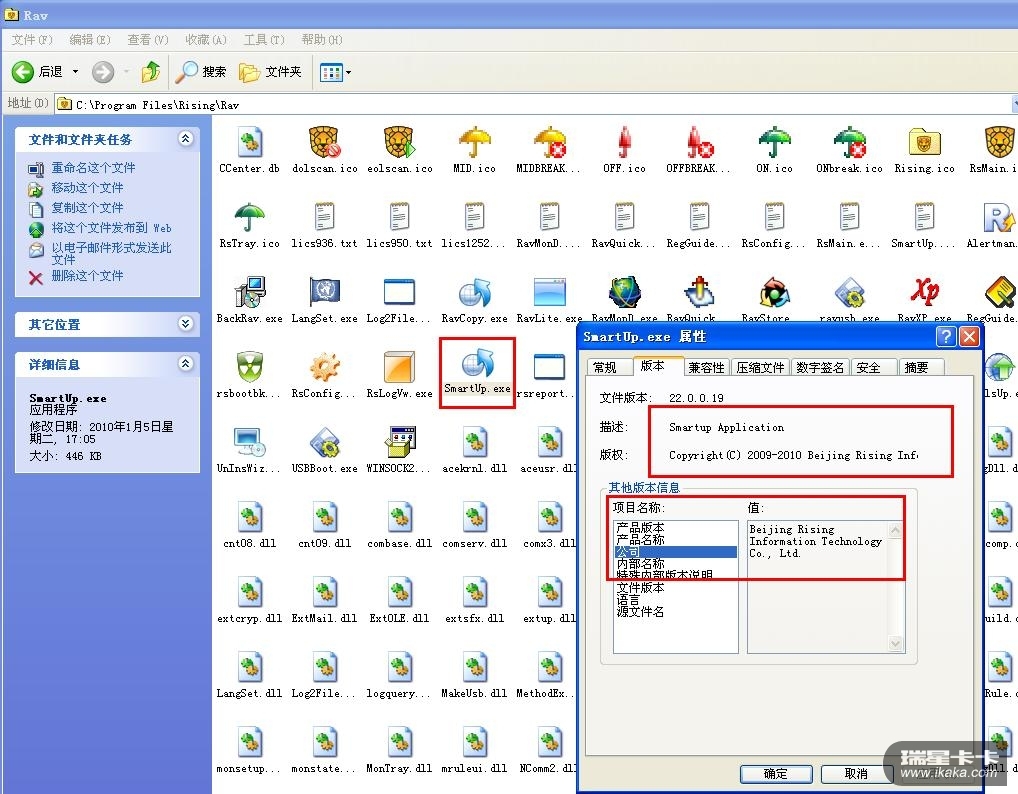This screenshot has width=1018, height=794.
Task: Expand the 其它位置 panel
Action: click(186, 323)
